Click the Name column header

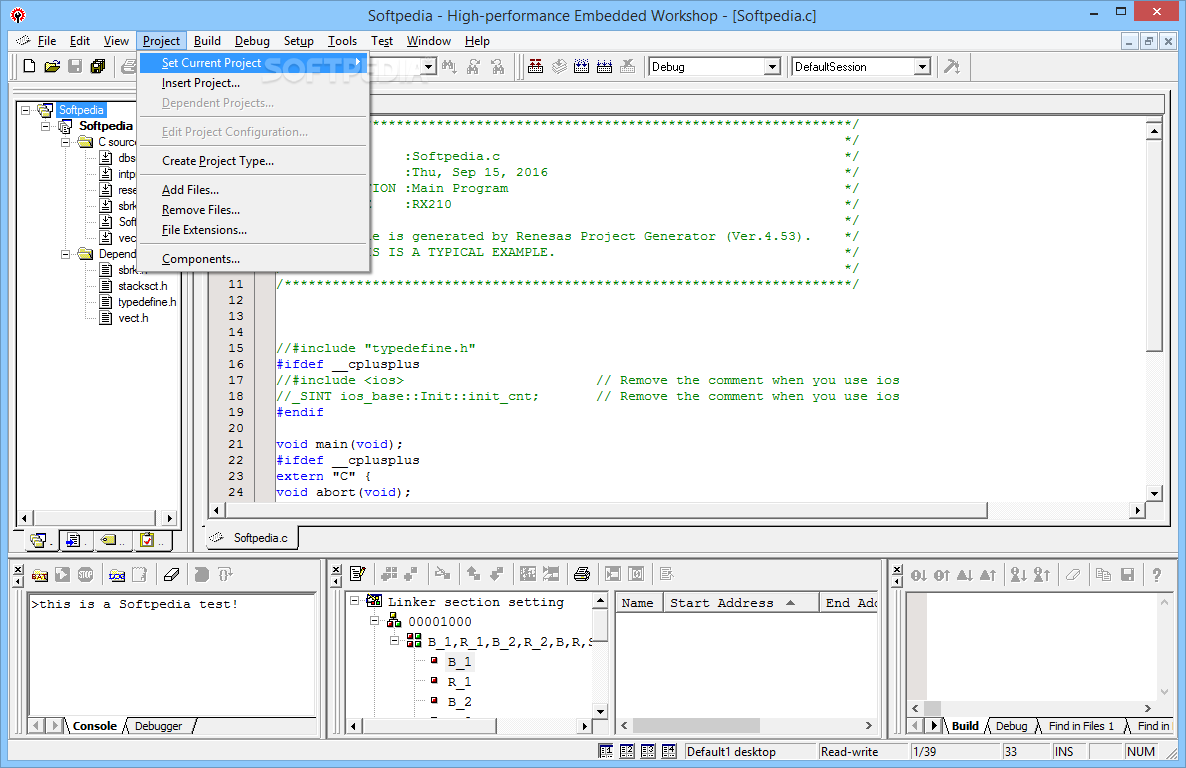(640, 602)
